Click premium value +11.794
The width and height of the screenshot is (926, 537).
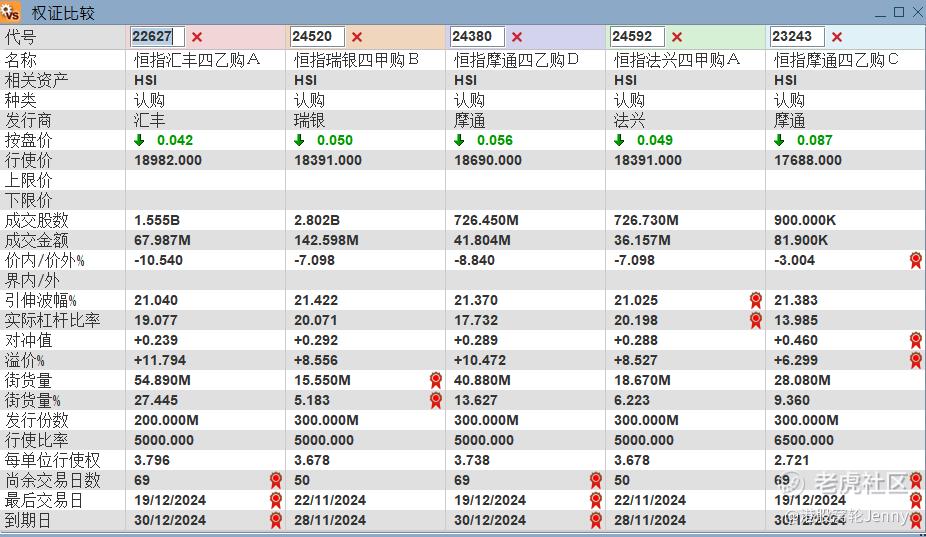160,360
